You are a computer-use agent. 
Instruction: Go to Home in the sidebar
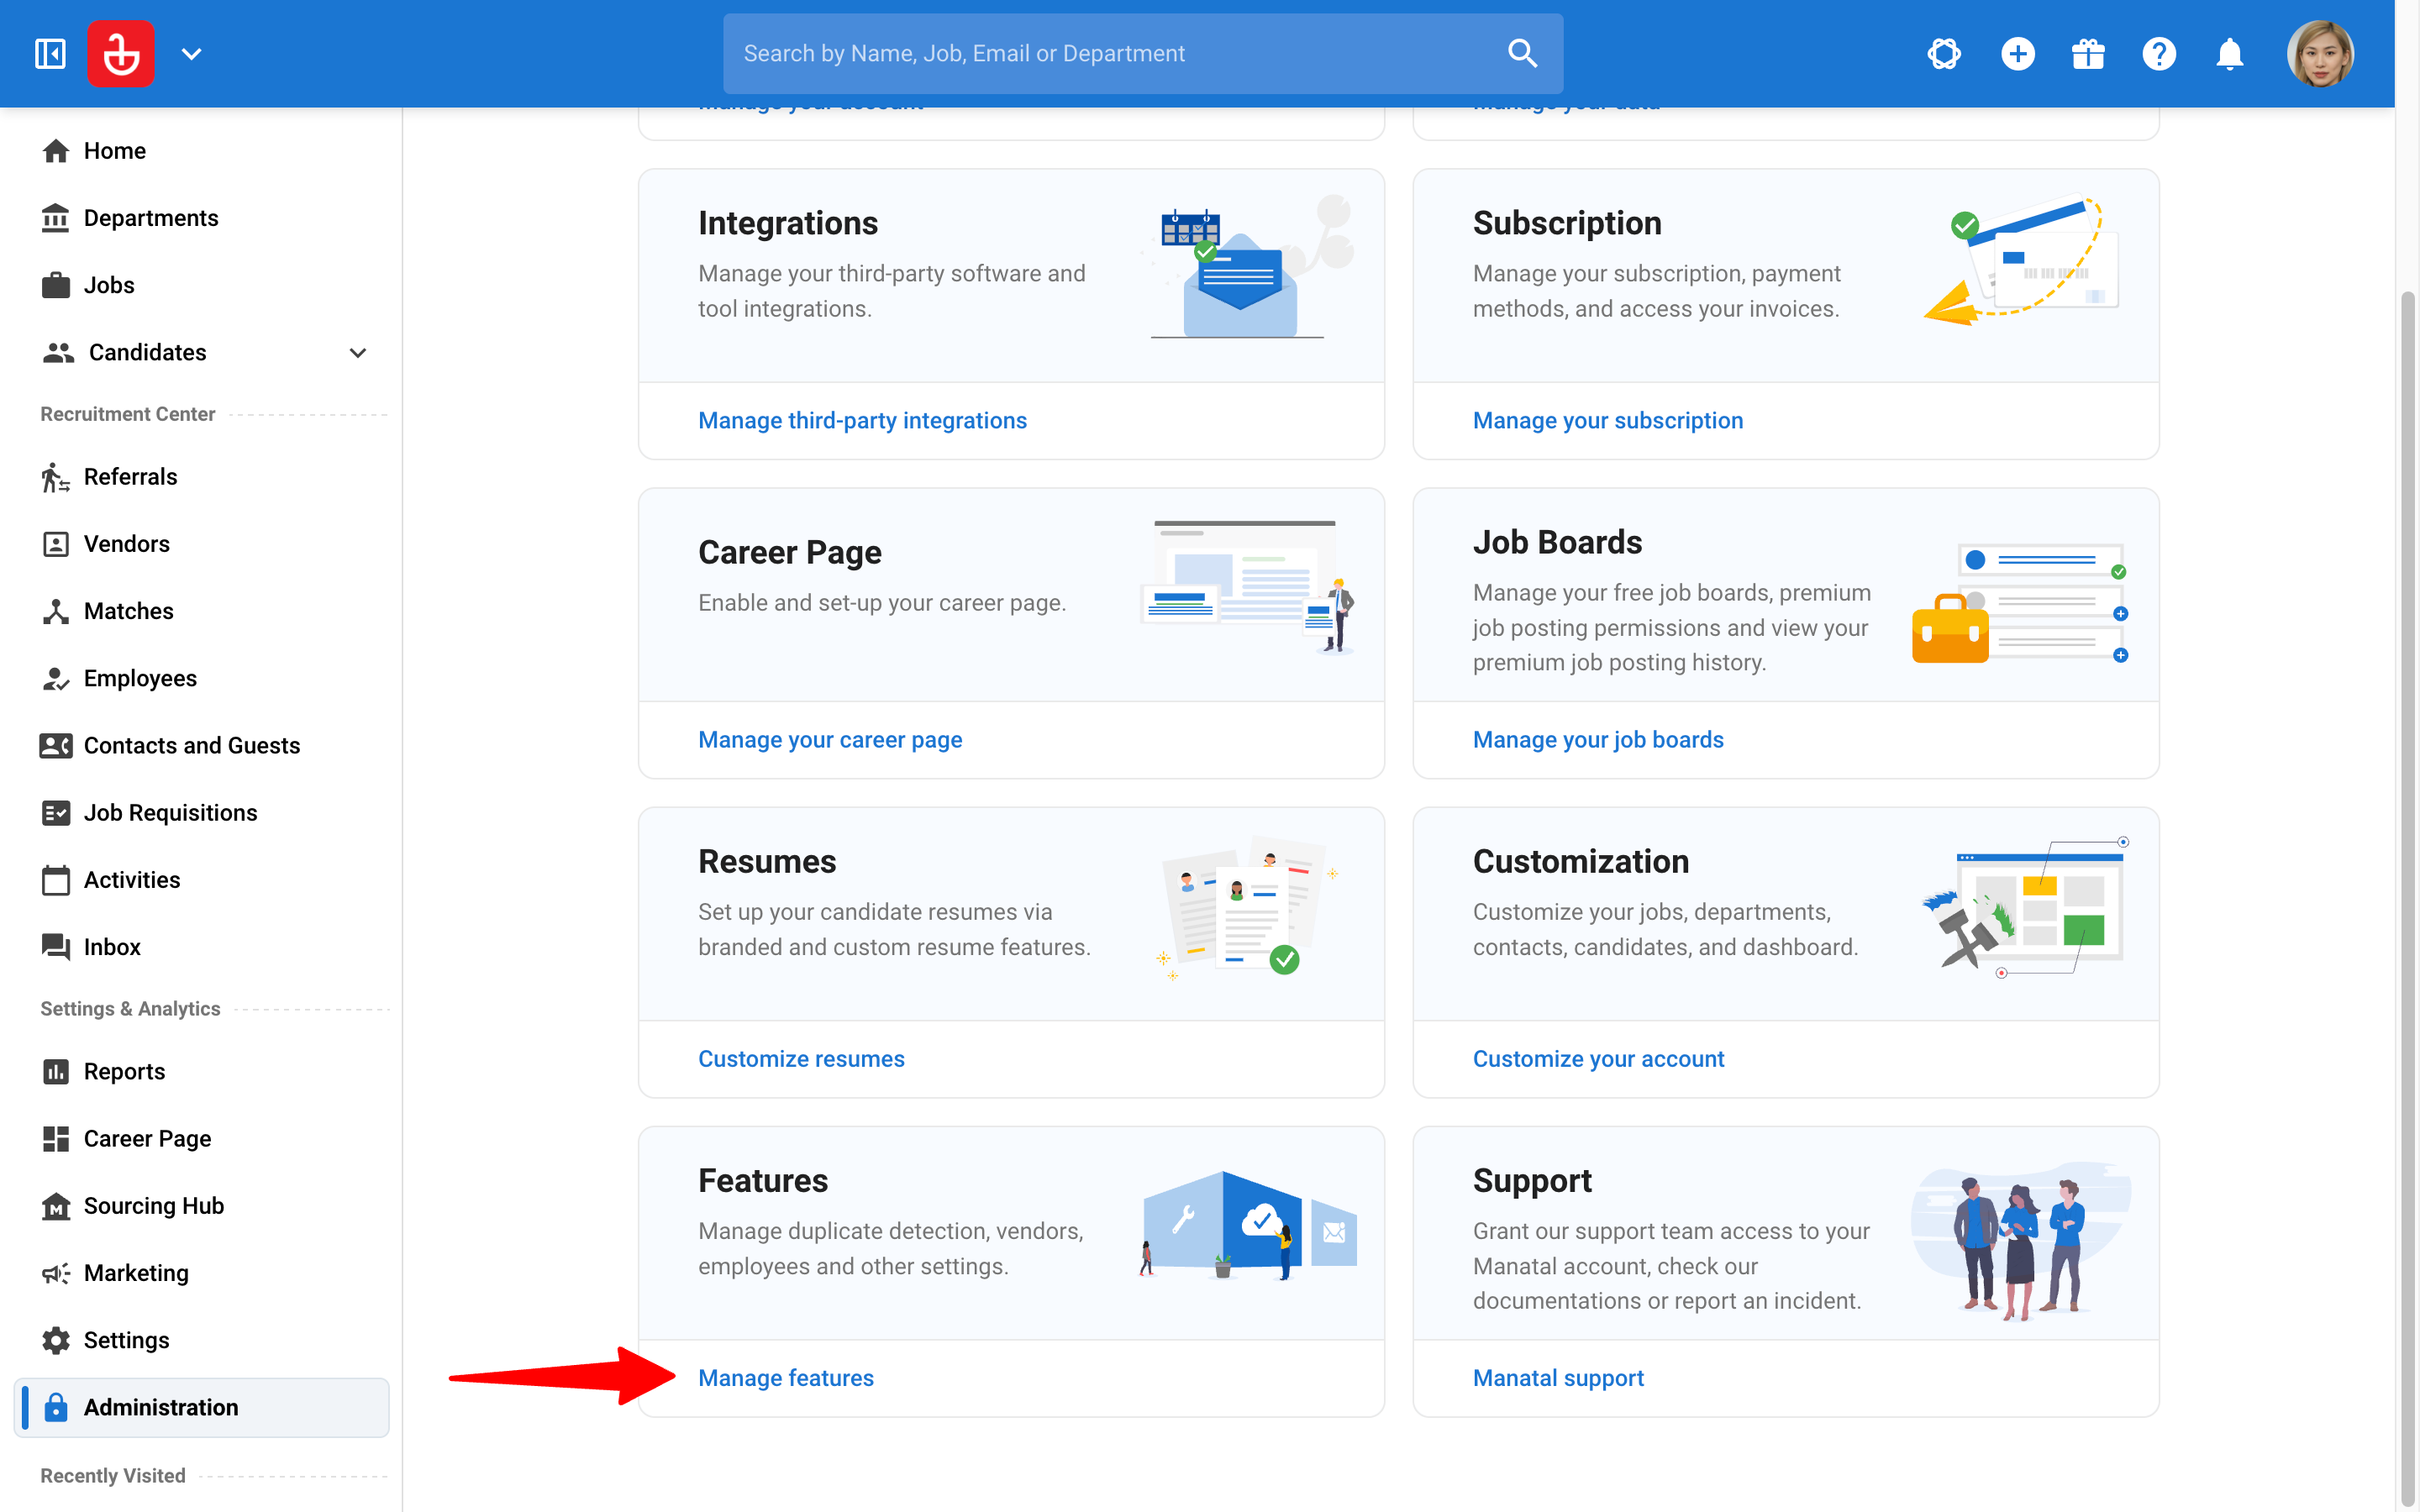[201, 151]
